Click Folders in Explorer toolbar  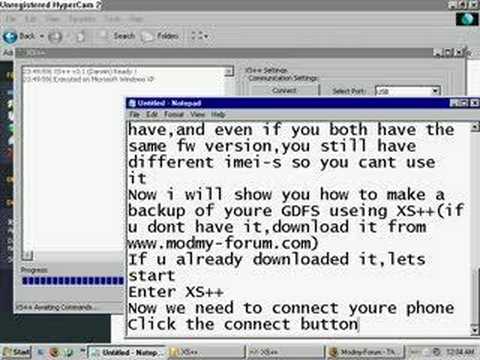[x=161, y=36]
